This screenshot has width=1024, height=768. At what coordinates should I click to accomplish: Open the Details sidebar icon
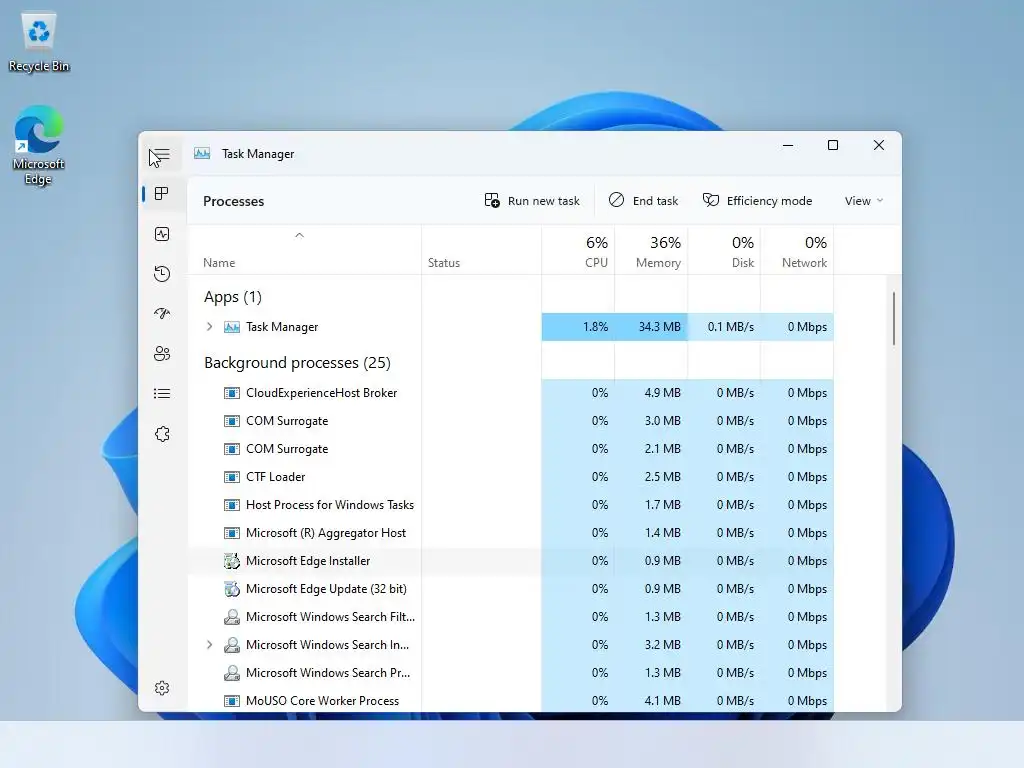point(162,393)
